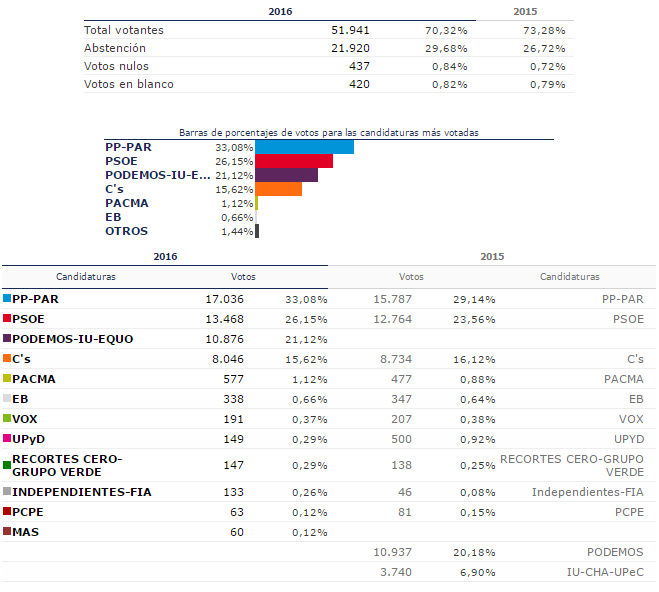Click the blue PP-PAR percentage bar
Screen dimensions: 659x592
click(304, 147)
